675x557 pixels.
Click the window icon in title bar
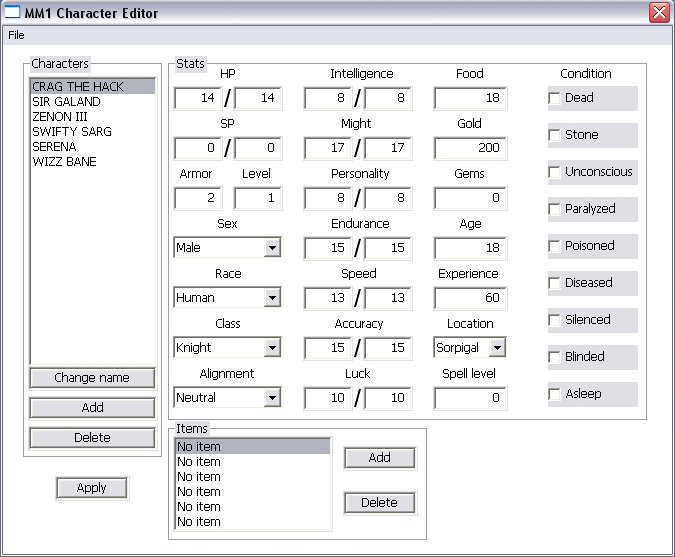pos(12,12)
